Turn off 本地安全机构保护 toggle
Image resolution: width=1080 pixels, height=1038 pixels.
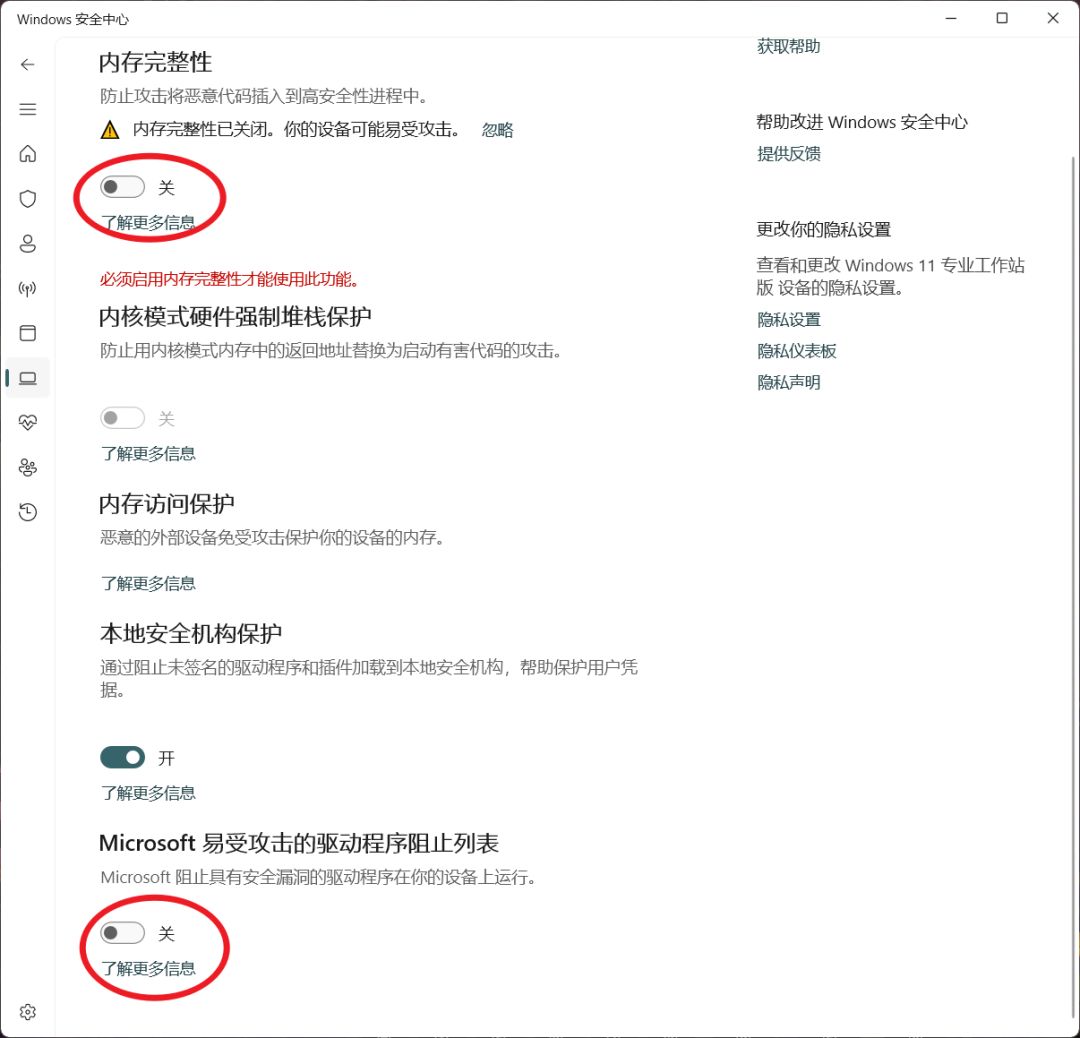tap(123, 757)
